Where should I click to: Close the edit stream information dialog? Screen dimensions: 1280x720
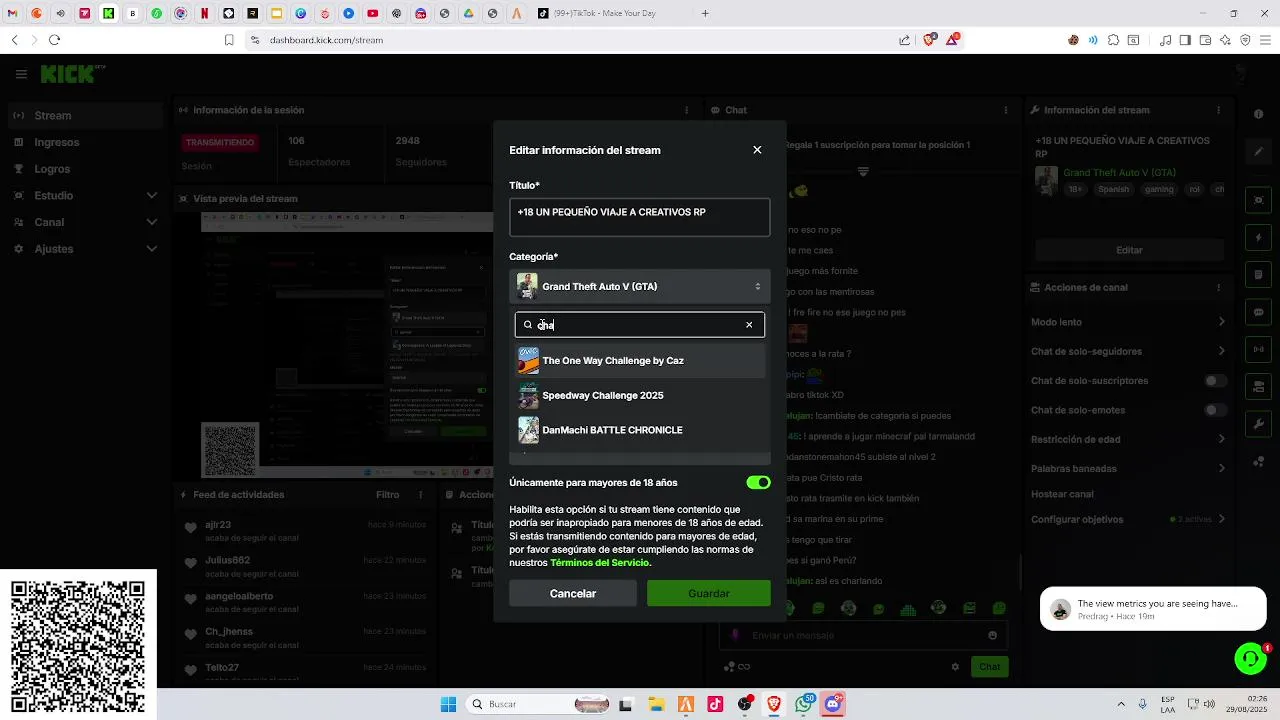pyautogui.click(x=757, y=150)
